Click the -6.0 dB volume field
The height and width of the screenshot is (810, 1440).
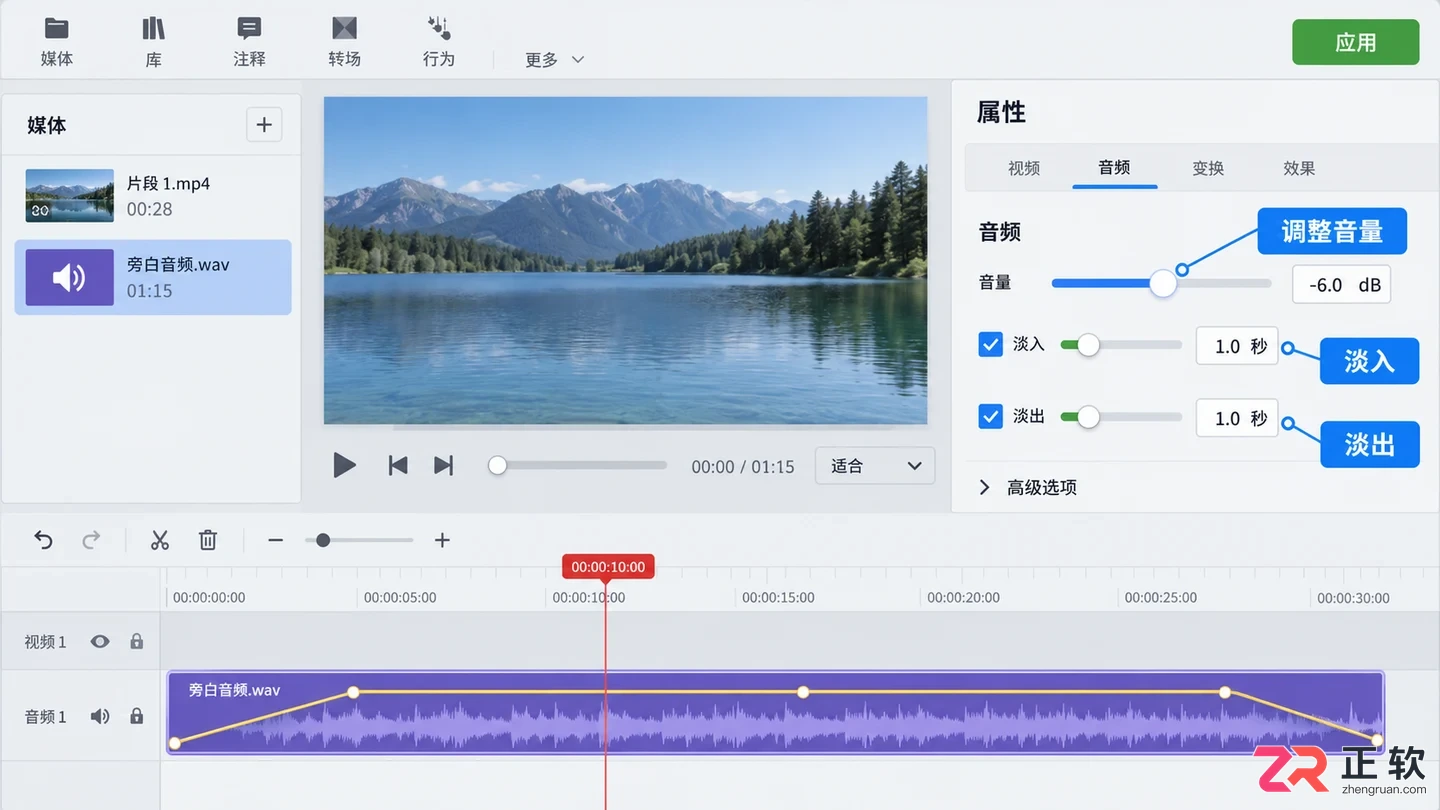[1341, 285]
